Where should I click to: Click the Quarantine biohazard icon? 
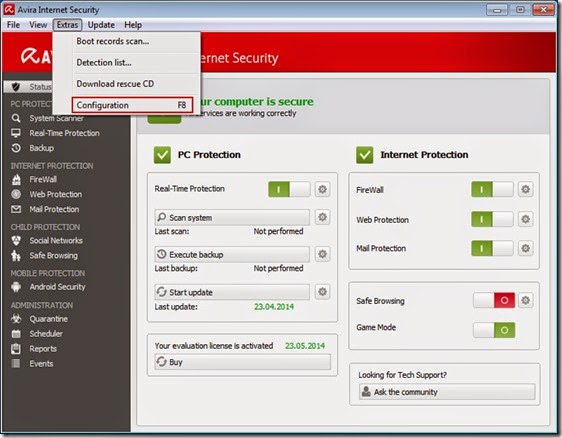pyautogui.click(x=16, y=319)
